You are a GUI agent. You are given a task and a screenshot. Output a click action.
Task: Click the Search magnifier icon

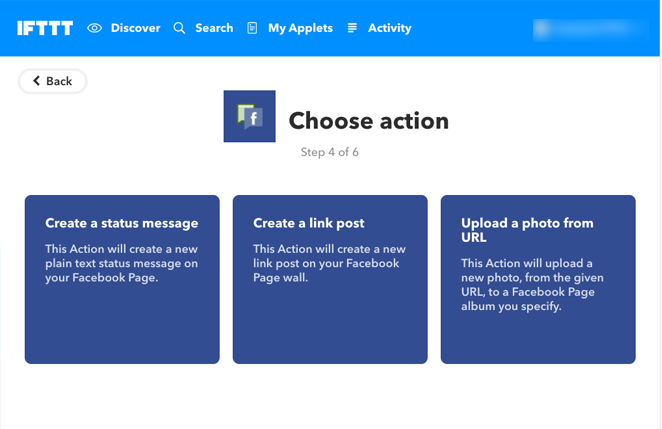pos(179,28)
